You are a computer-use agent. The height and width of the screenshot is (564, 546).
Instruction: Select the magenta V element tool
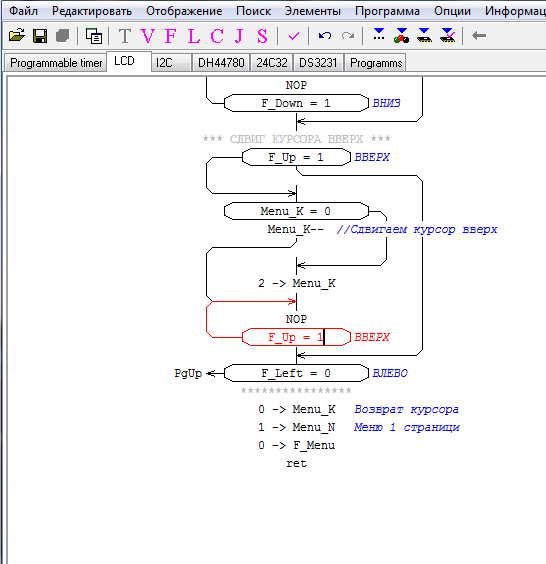tap(147, 36)
